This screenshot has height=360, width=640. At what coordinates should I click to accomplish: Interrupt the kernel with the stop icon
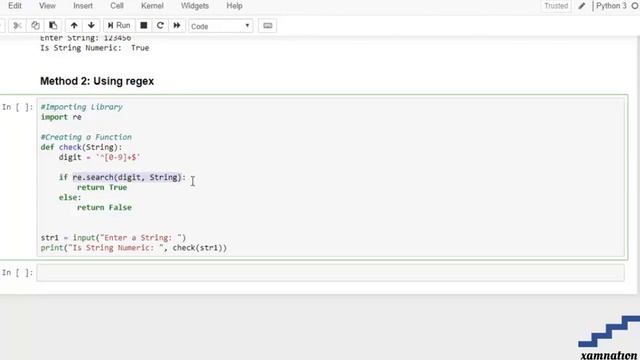144,26
